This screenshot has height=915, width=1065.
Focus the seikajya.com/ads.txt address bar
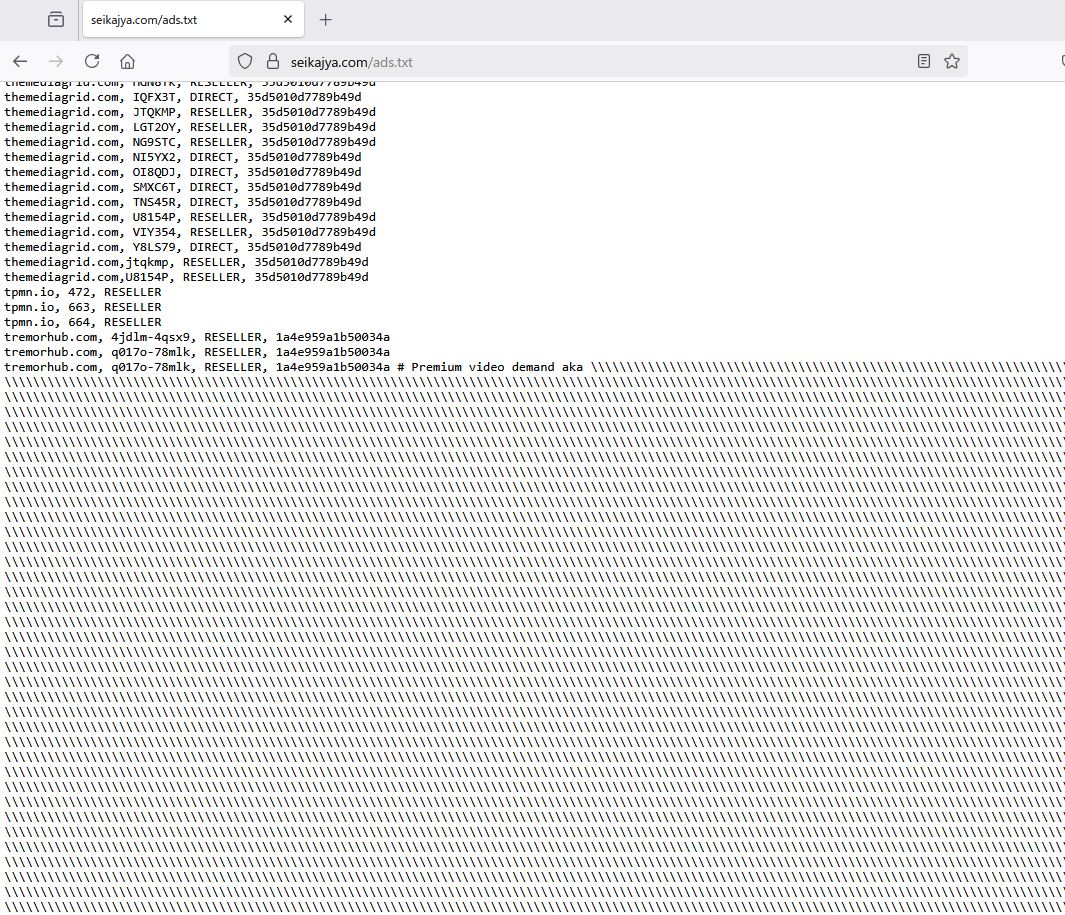click(598, 62)
